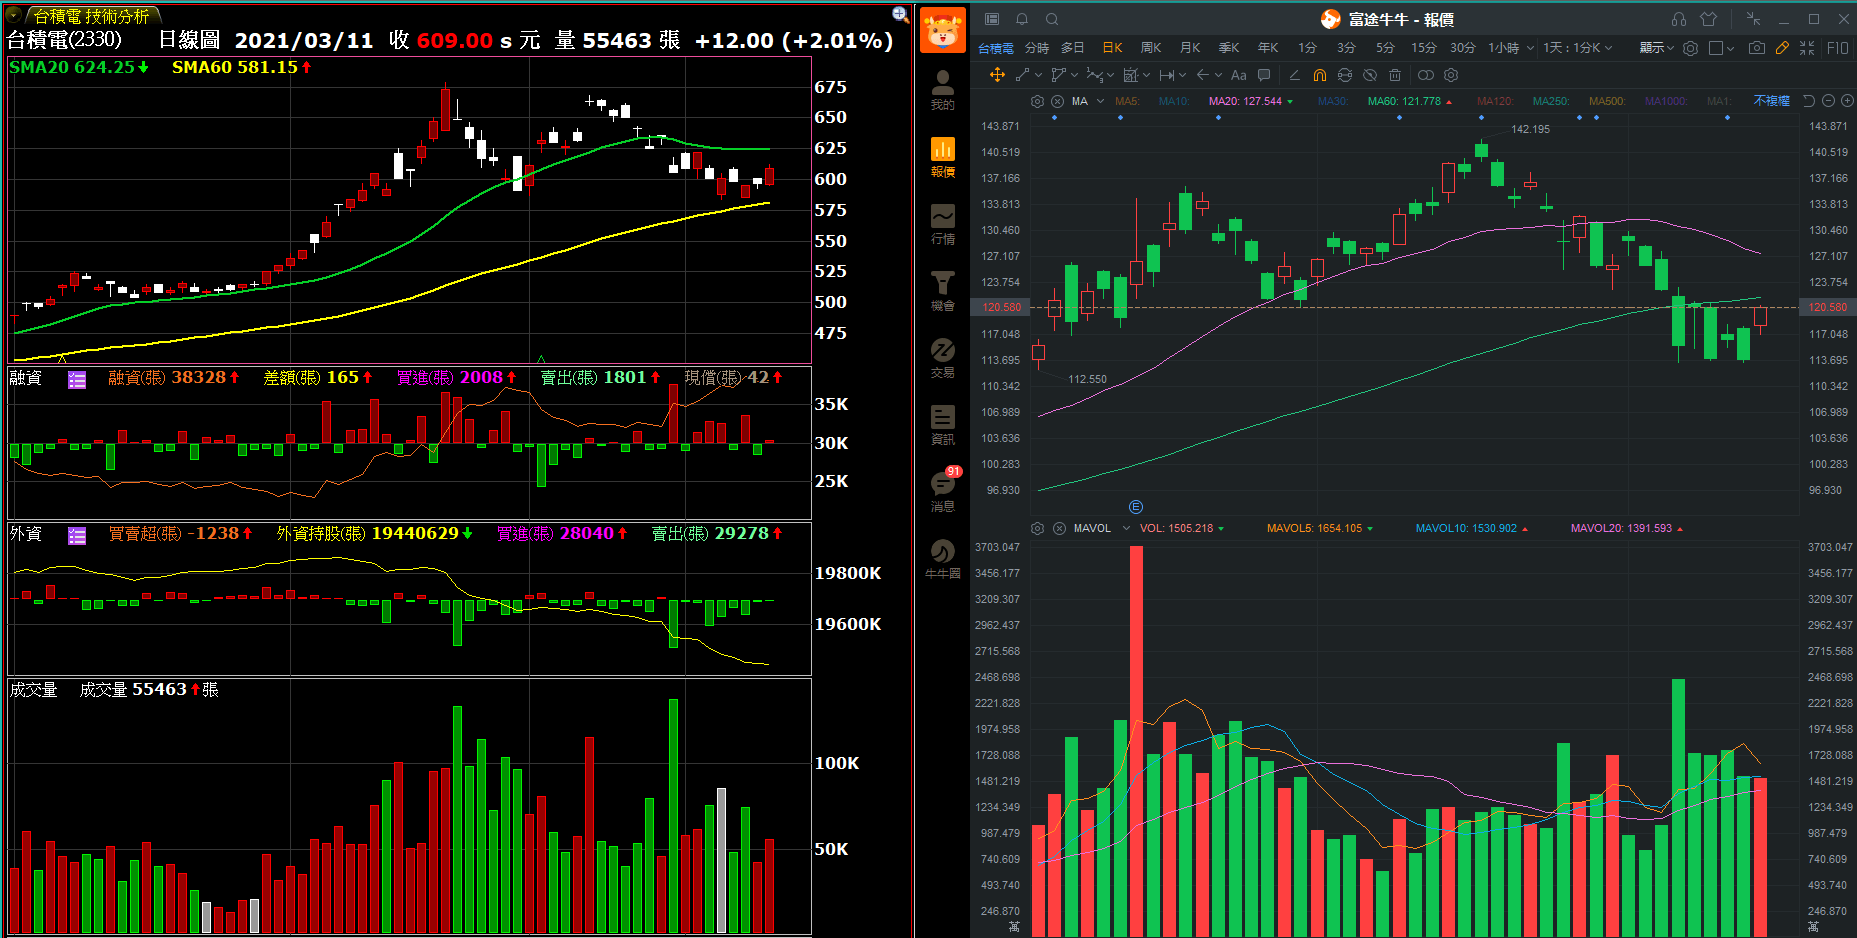The height and width of the screenshot is (938, 1857).
Task: Toggle hide-drawings eye icon in drawing toolbar
Action: [x=1369, y=75]
